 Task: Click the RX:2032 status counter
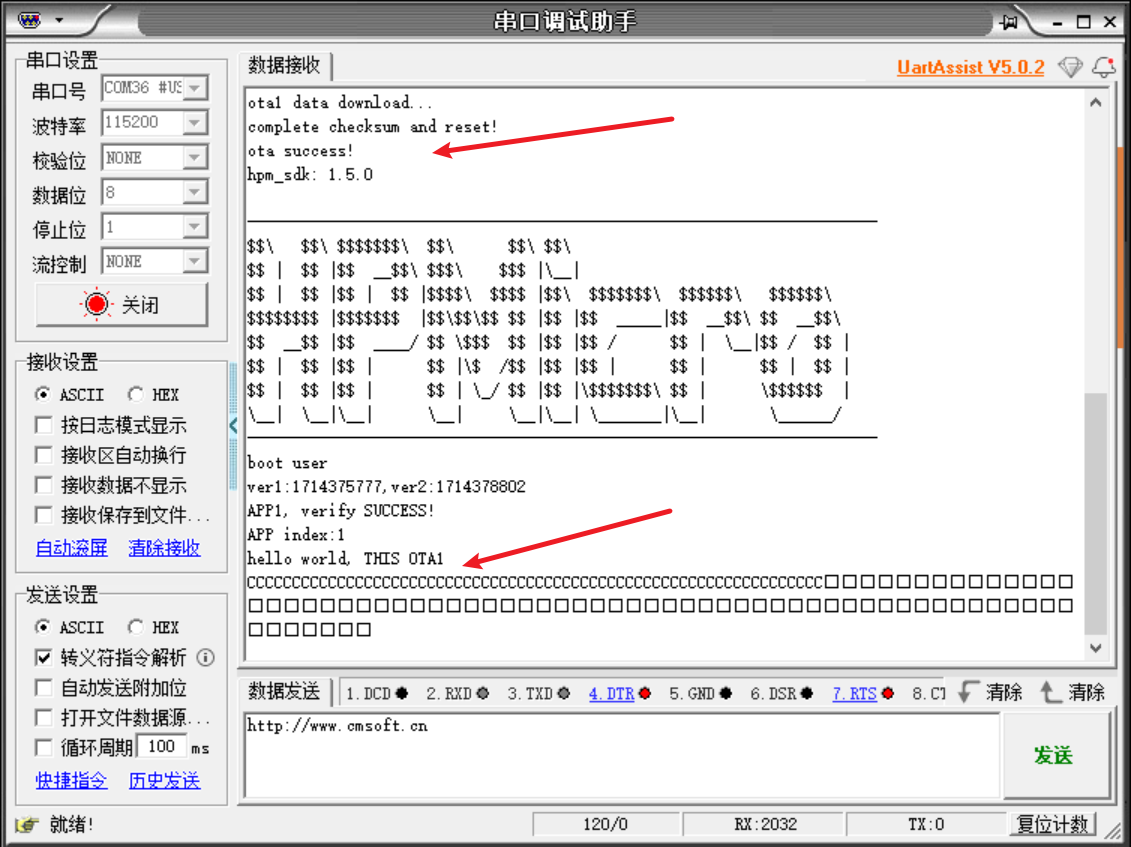765,824
